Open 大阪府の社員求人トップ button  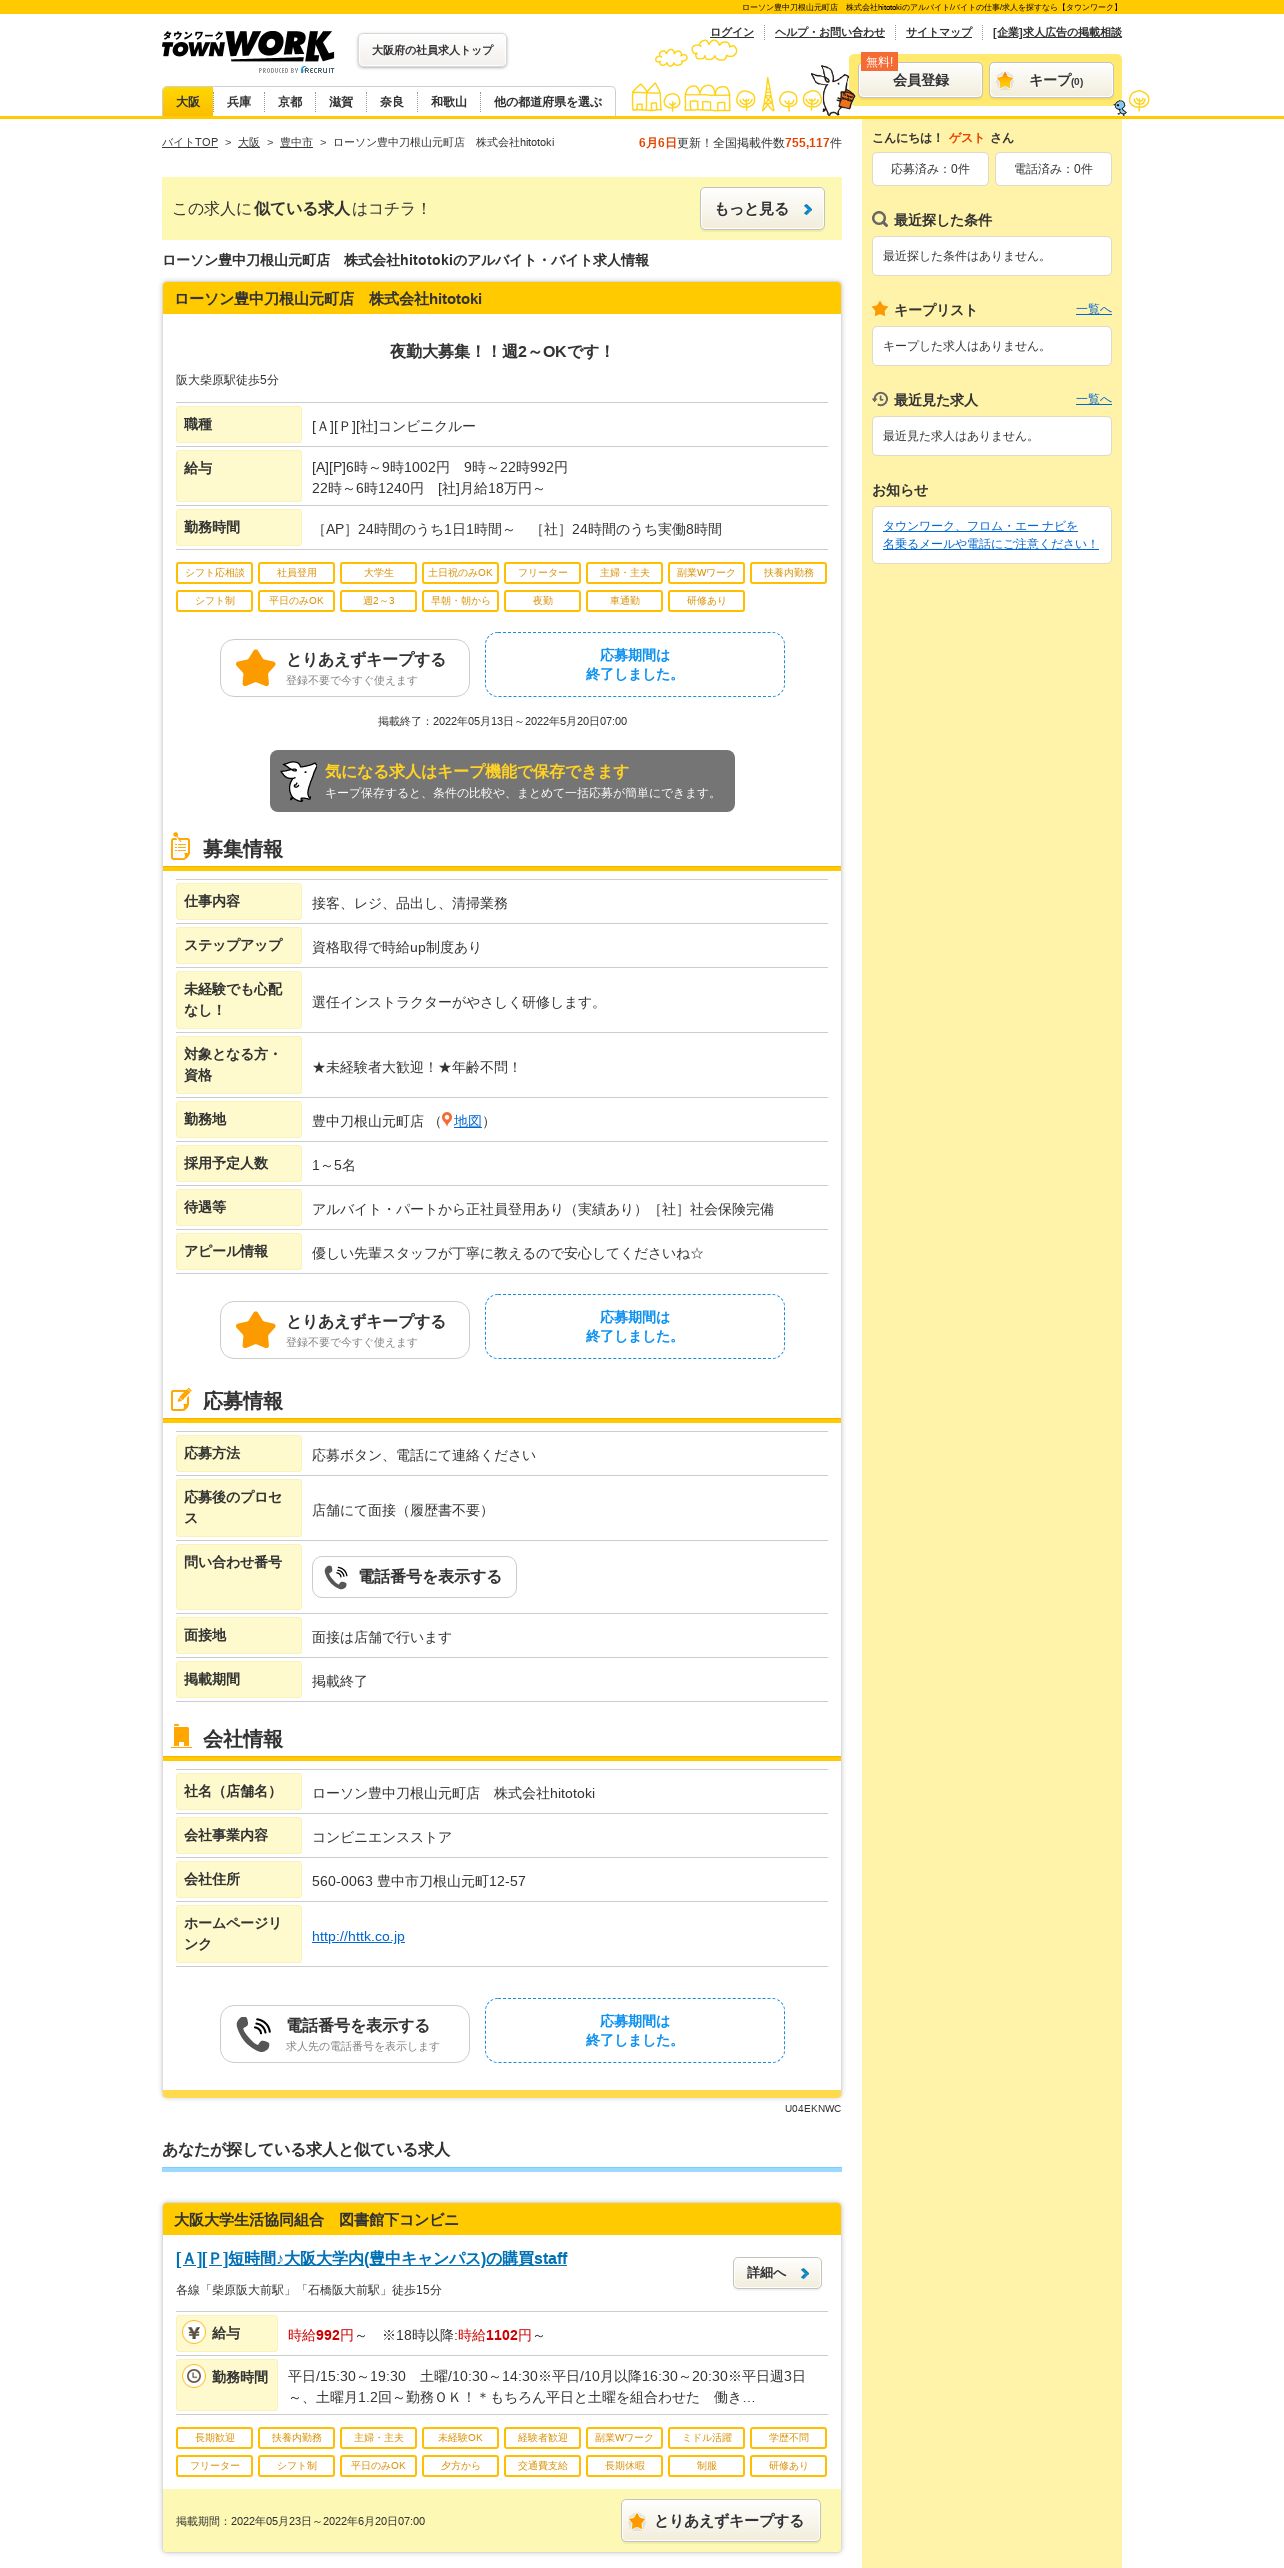(432, 50)
